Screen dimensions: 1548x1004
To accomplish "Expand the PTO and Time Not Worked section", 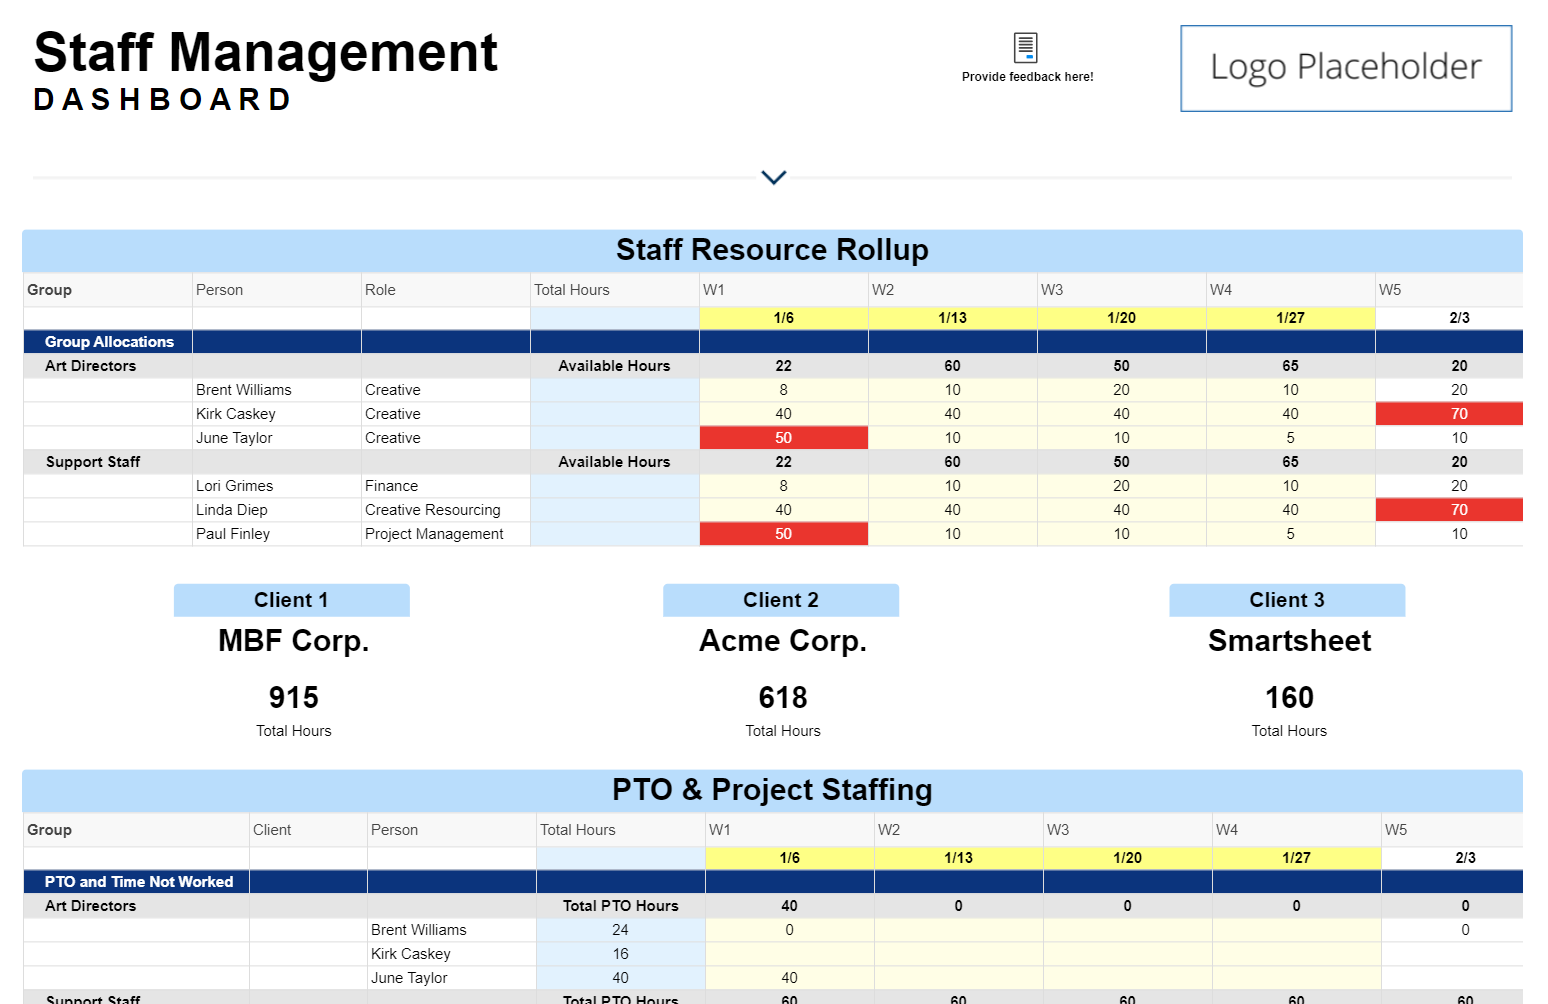I will click(138, 881).
